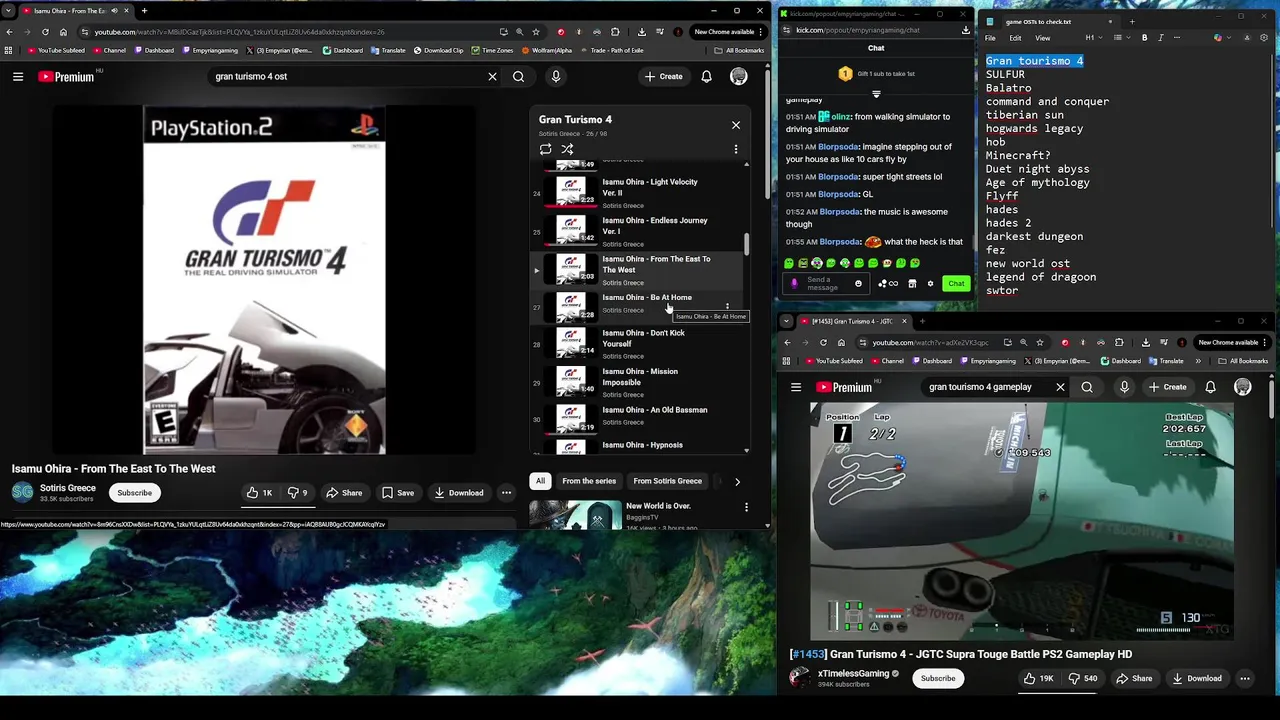Open hidden bookmarks chevron in the lower-right Chrome
The height and width of the screenshot is (720, 1280).
point(1198,361)
